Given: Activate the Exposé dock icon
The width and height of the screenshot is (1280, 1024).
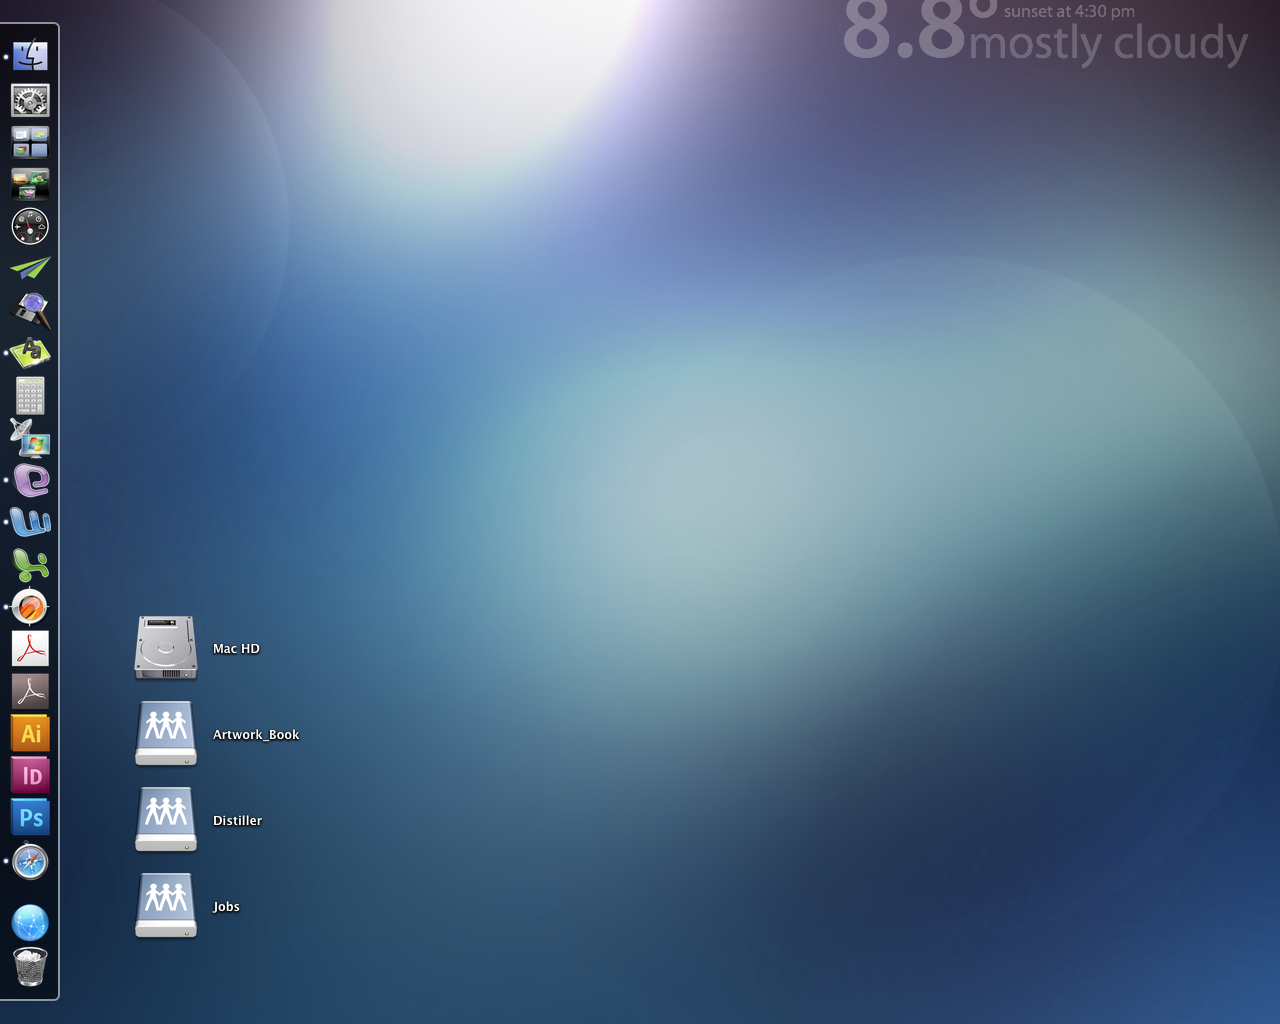Looking at the screenshot, I should [x=30, y=184].
